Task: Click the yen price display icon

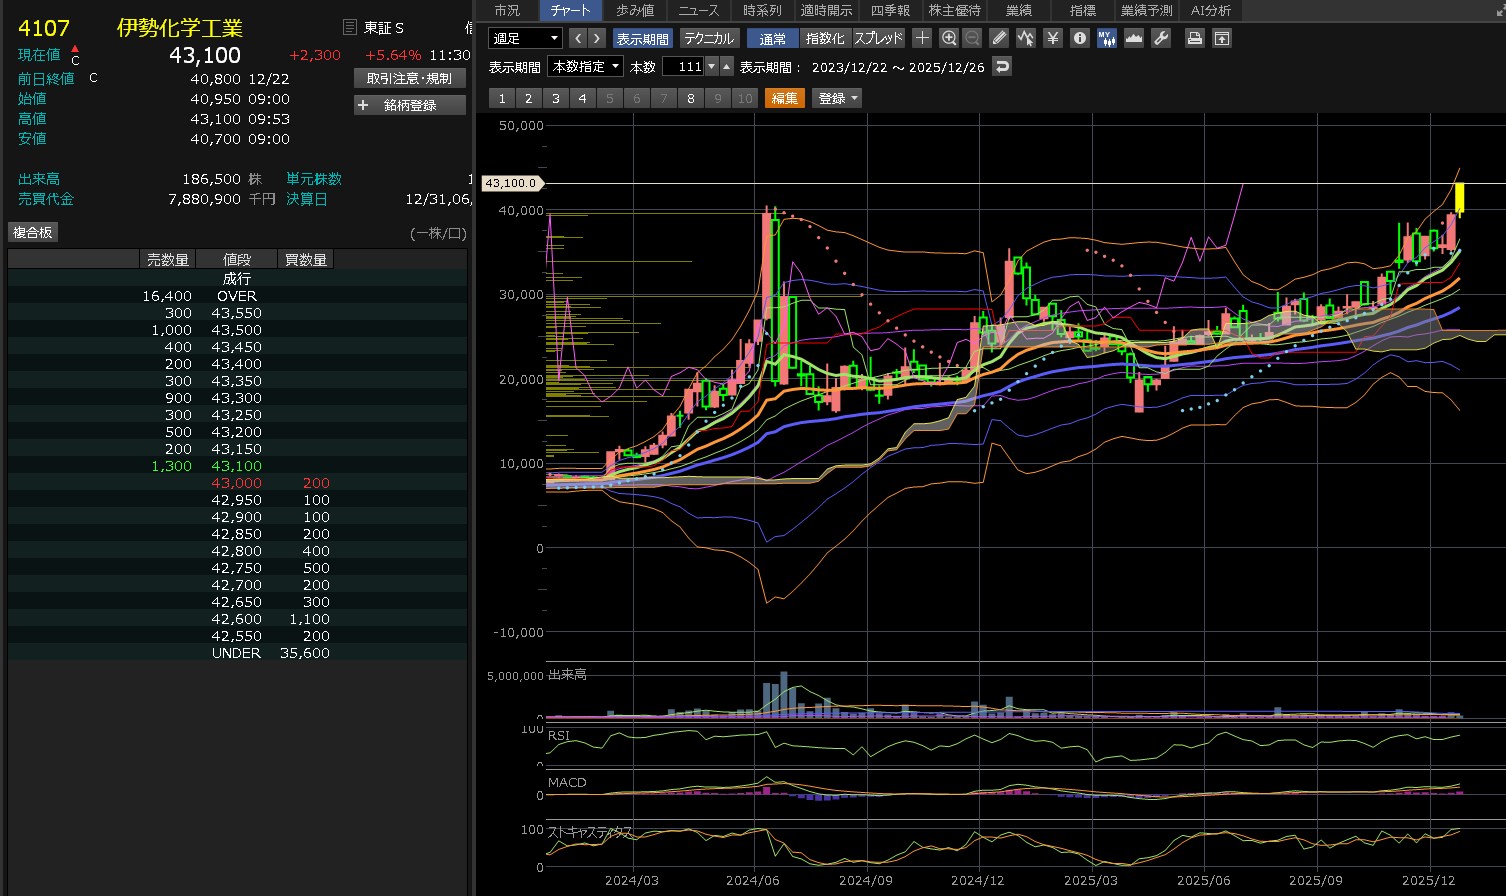Action: coord(1052,38)
